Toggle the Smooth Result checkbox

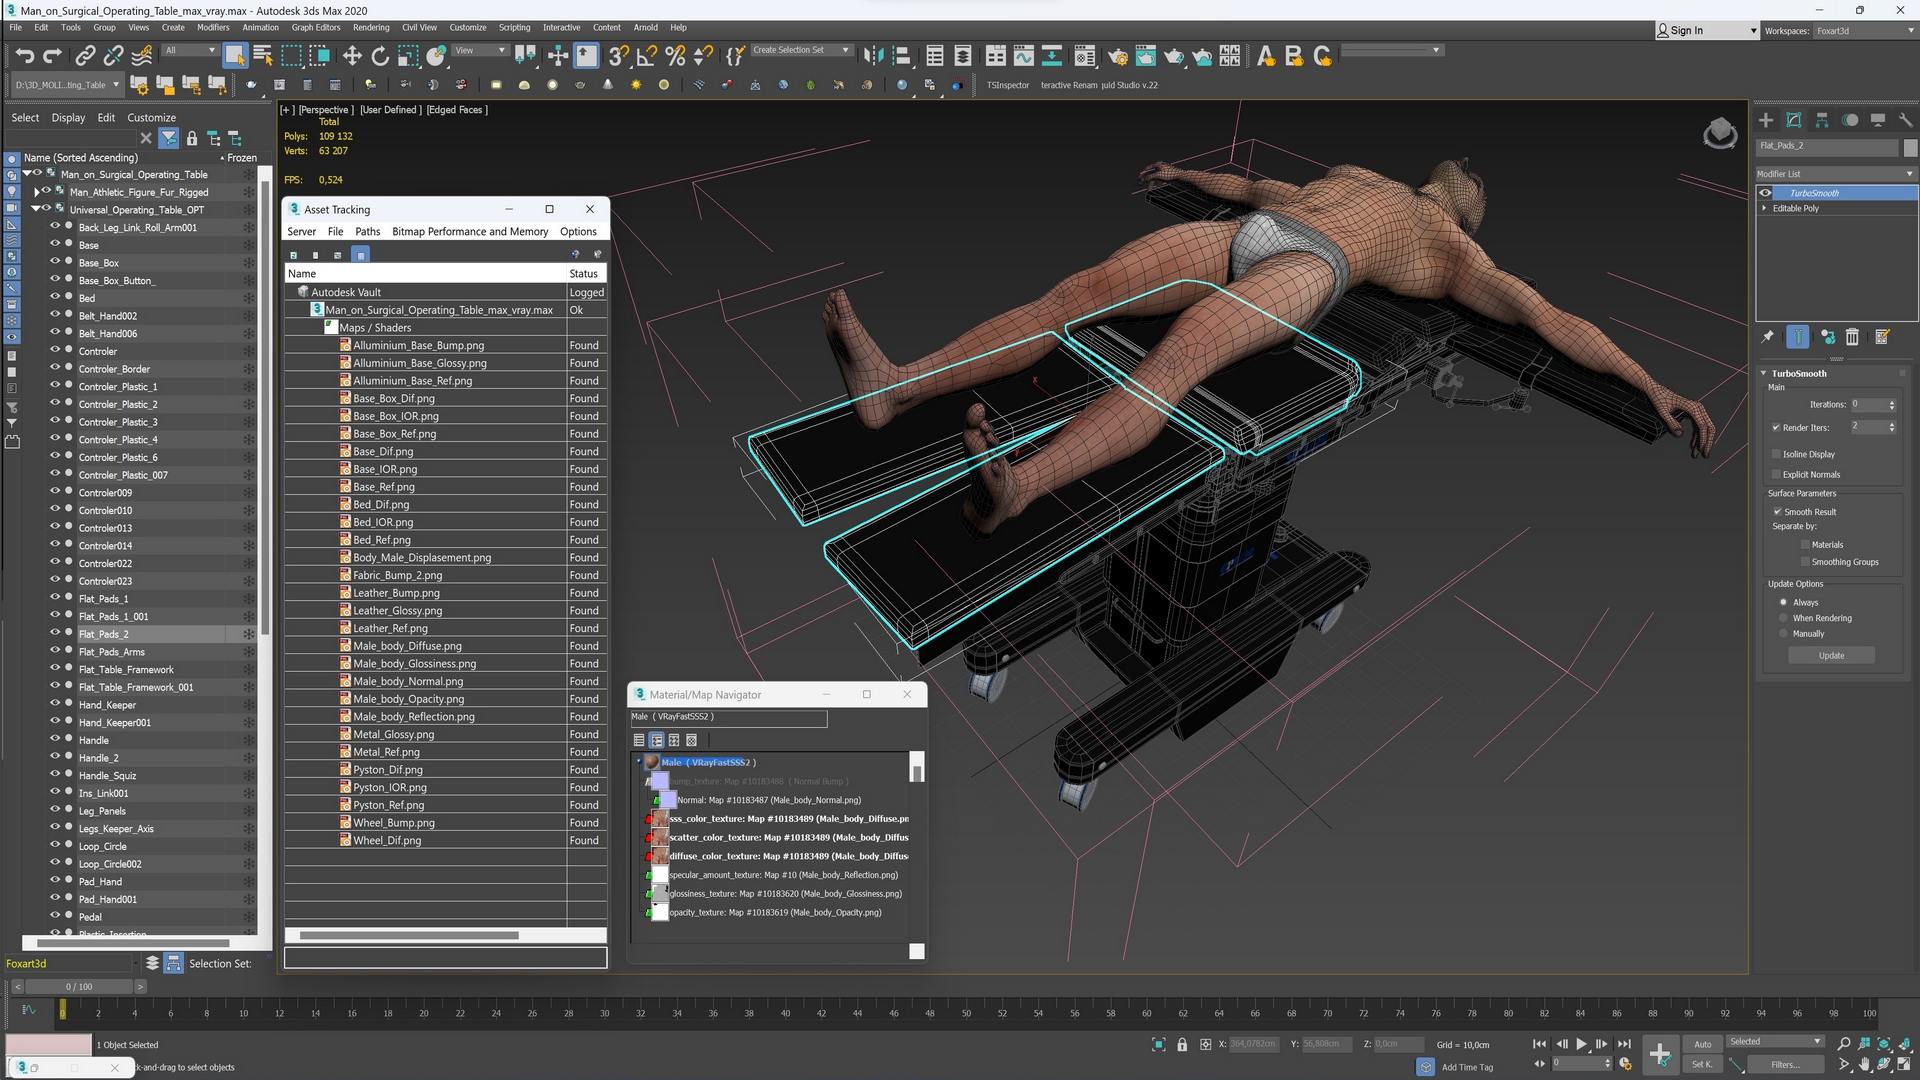1778,512
